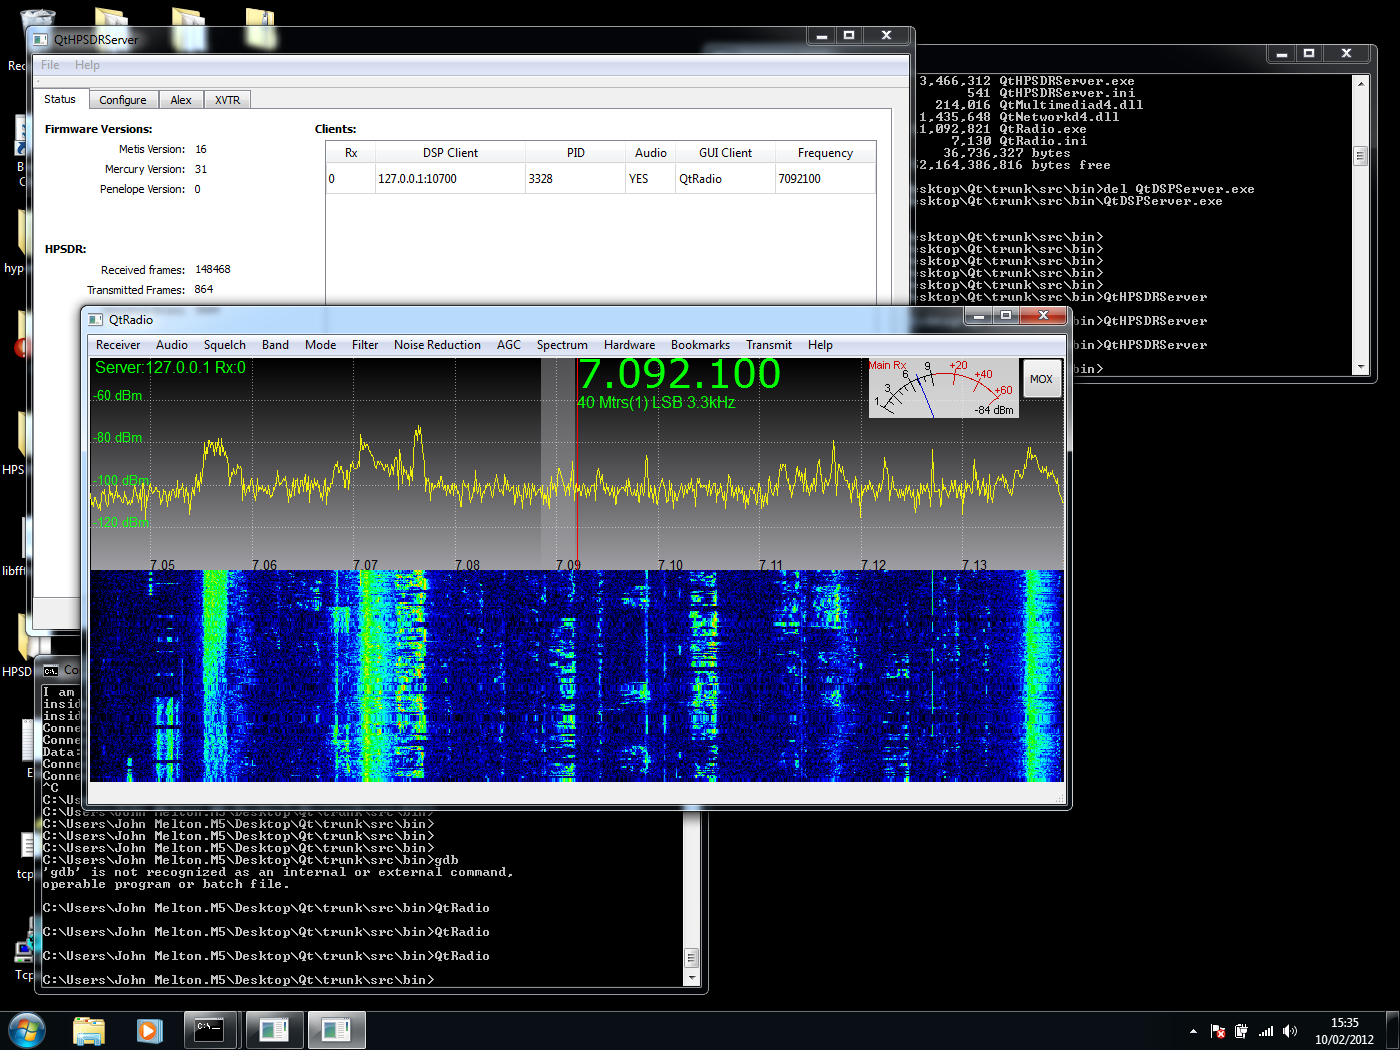The width and height of the screenshot is (1400, 1050).
Task: Open Windows Media Player from taskbar
Action: (149, 1030)
